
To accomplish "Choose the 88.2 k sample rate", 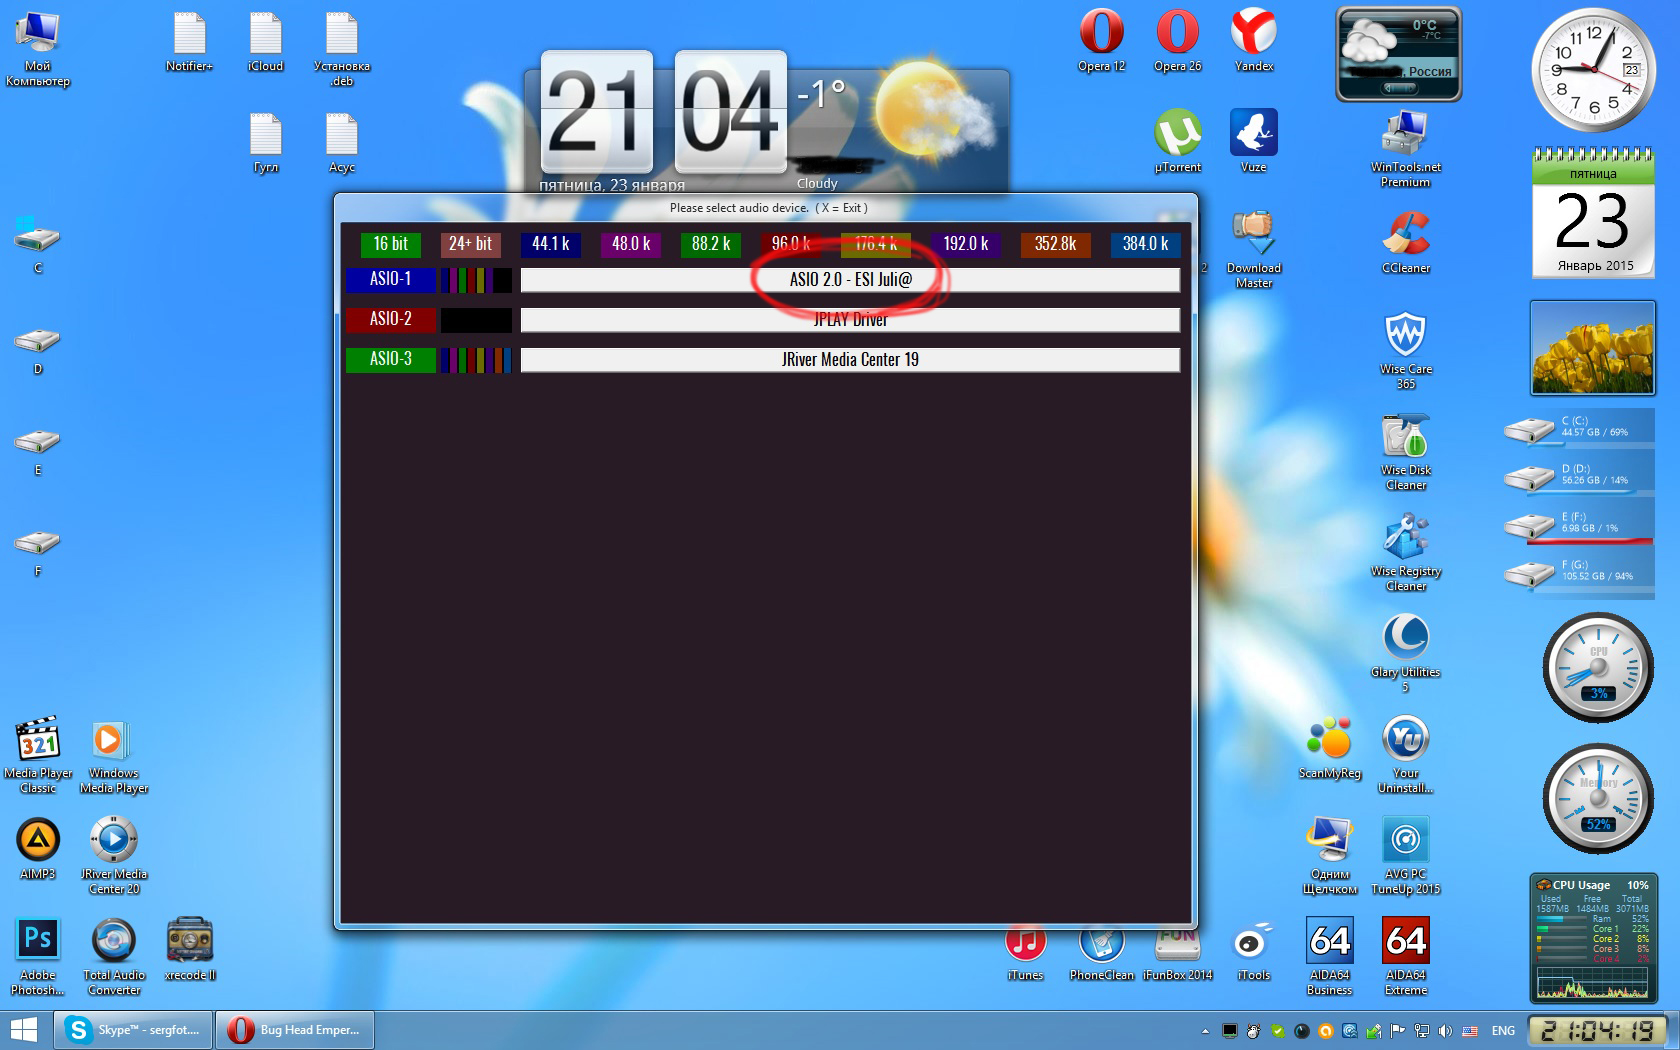I will click(x=710, y=244).
